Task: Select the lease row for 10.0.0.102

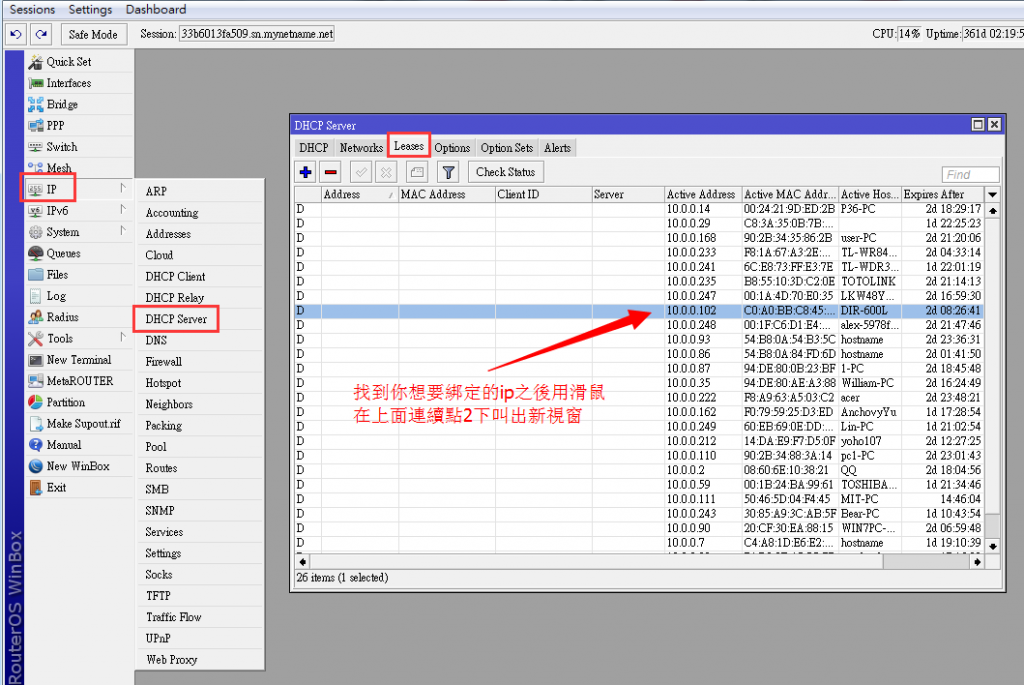Action: [640, 311]
